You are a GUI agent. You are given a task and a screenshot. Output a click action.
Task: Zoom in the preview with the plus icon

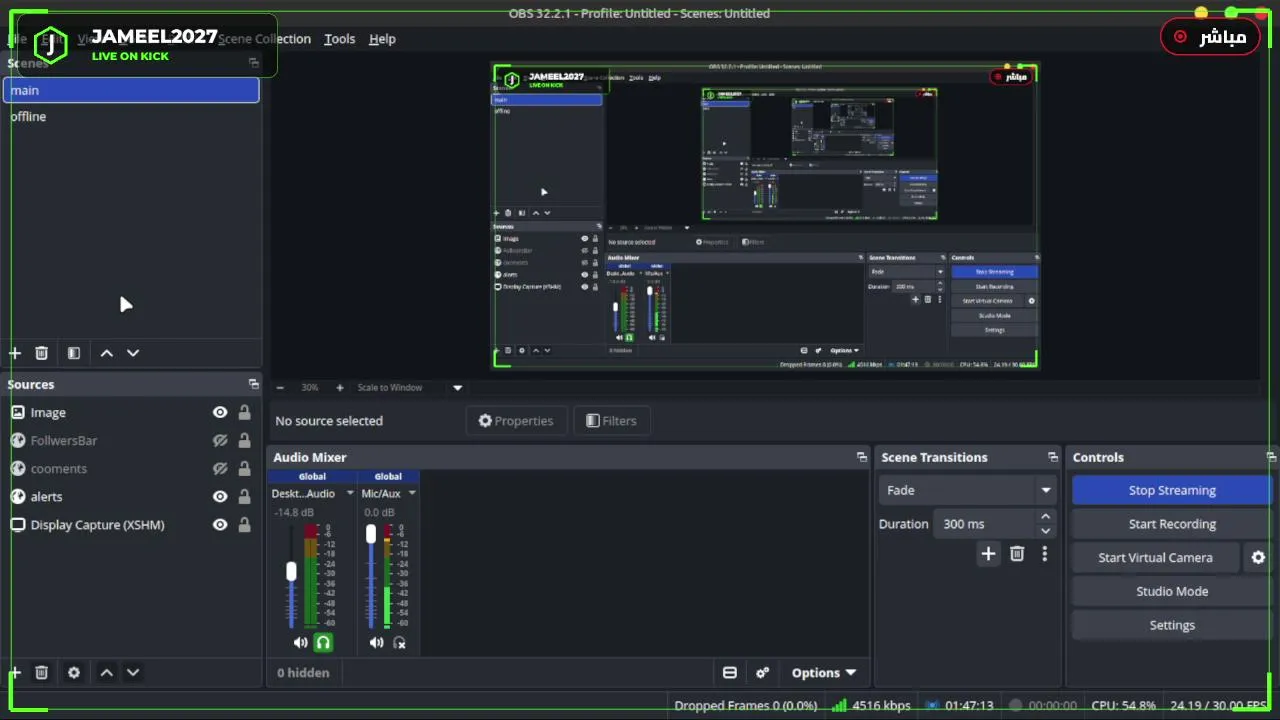340,388
